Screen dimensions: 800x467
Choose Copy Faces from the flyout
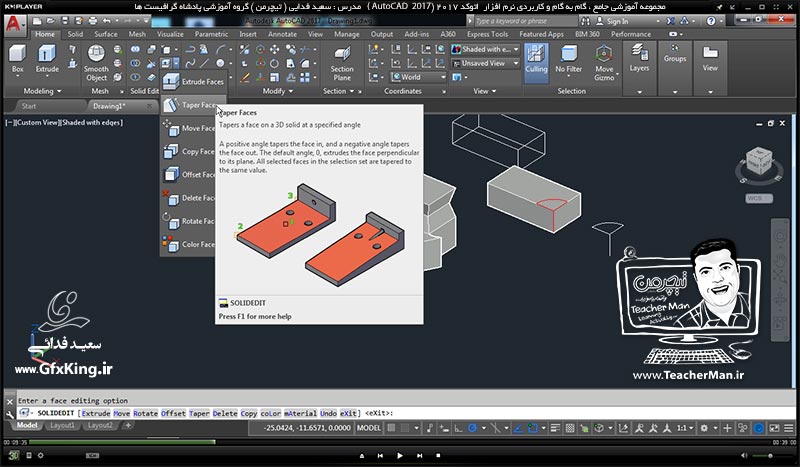189,152
